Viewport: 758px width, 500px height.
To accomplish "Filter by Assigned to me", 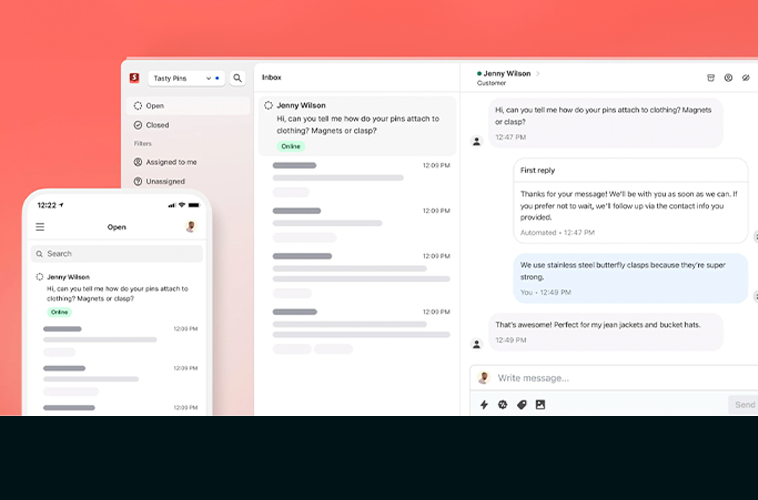I will point(171,162).
